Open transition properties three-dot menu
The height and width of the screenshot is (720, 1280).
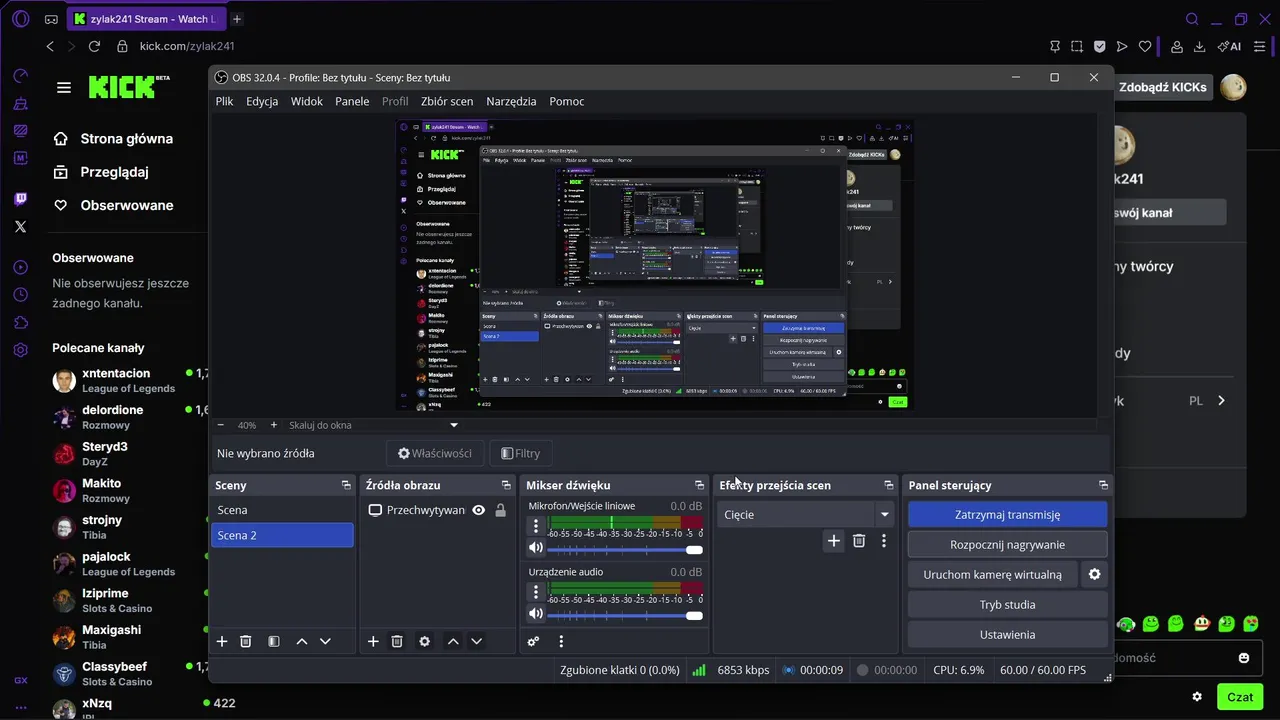[x=884, y=541]
